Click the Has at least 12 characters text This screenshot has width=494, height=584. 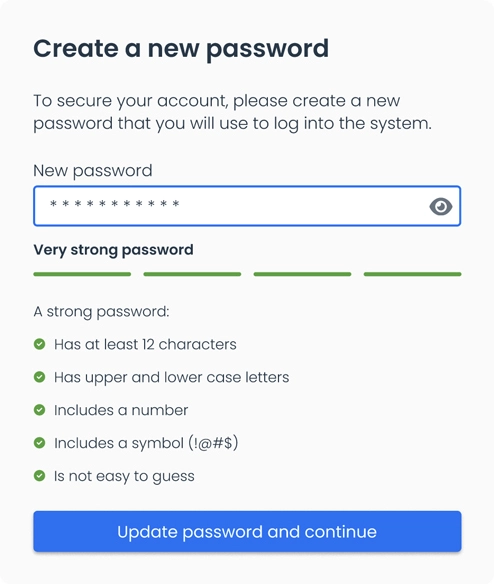pyautogui.click(x=145, y=345)
